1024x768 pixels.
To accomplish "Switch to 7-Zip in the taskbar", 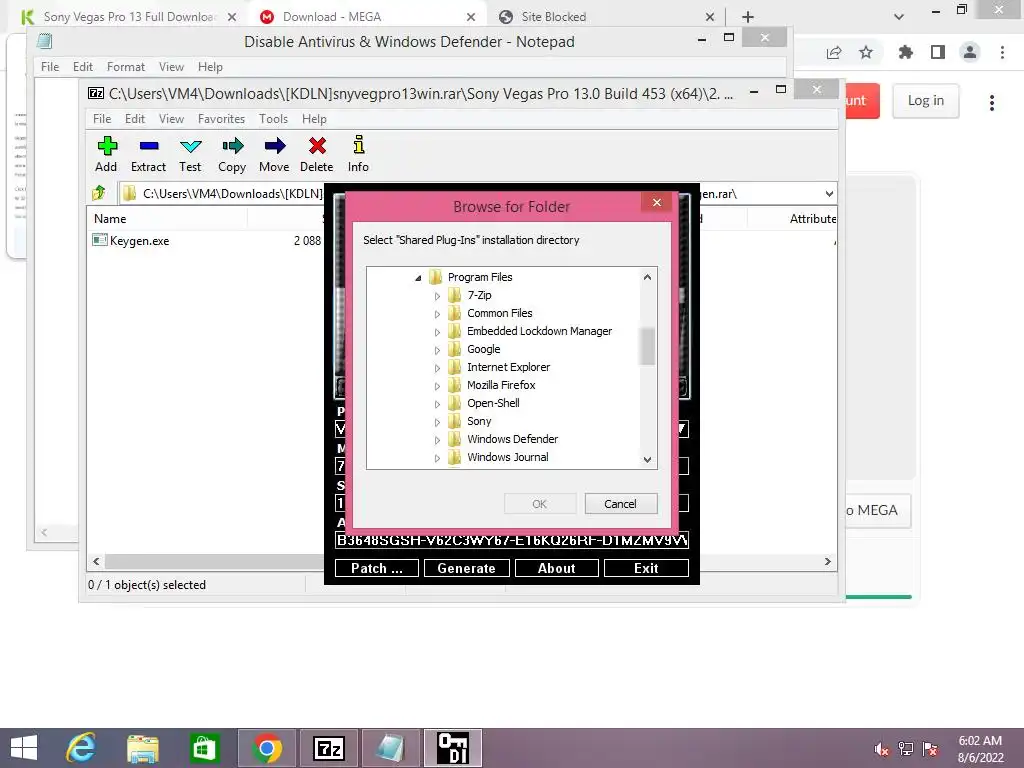I will [328, 748].
